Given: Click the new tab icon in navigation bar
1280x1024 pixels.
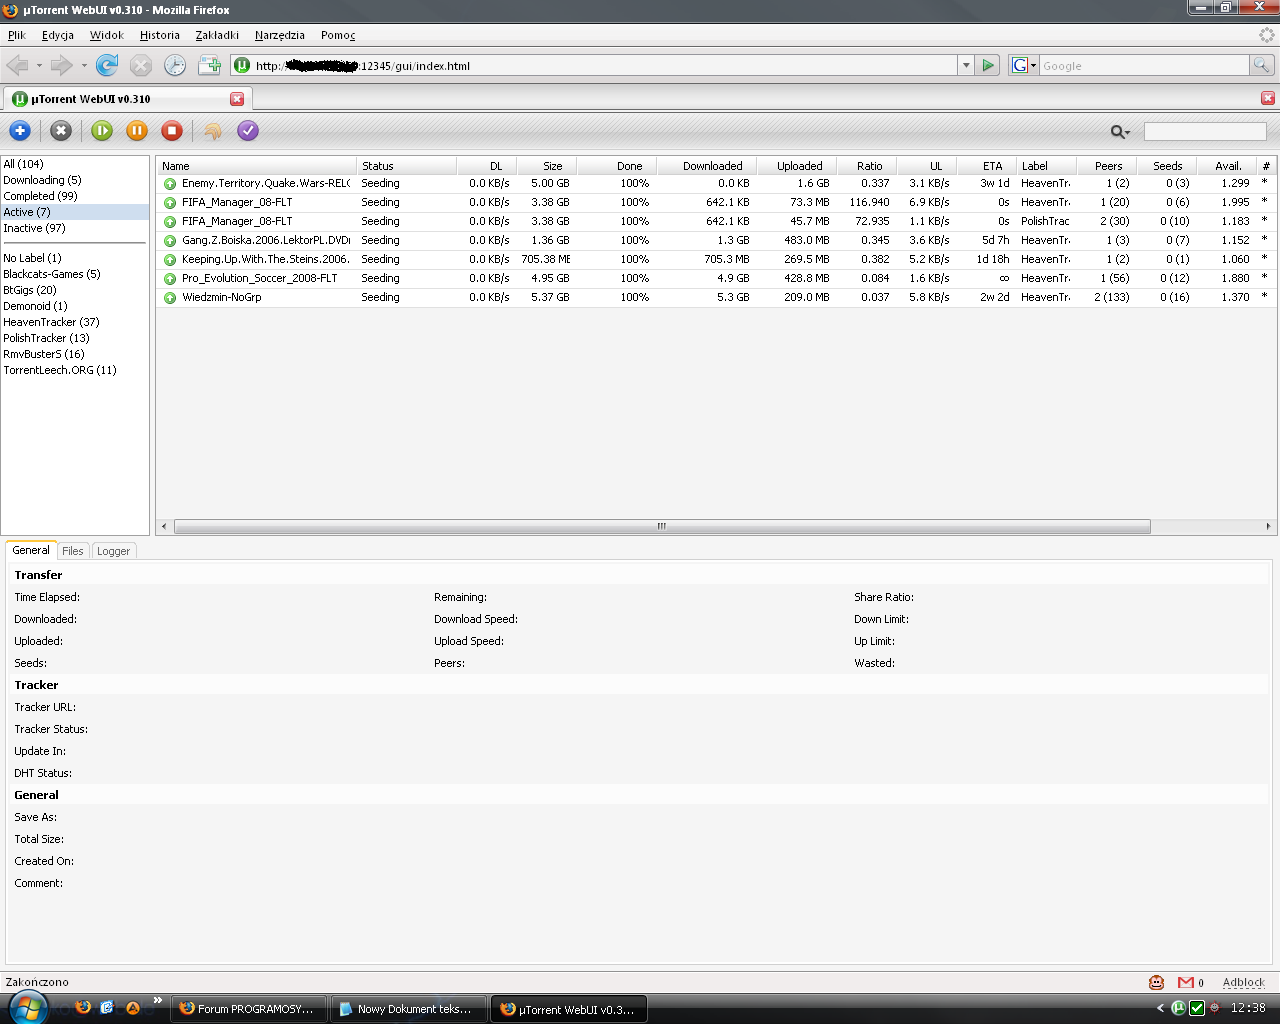Looking at the screenshot, I should coord(209,65).
